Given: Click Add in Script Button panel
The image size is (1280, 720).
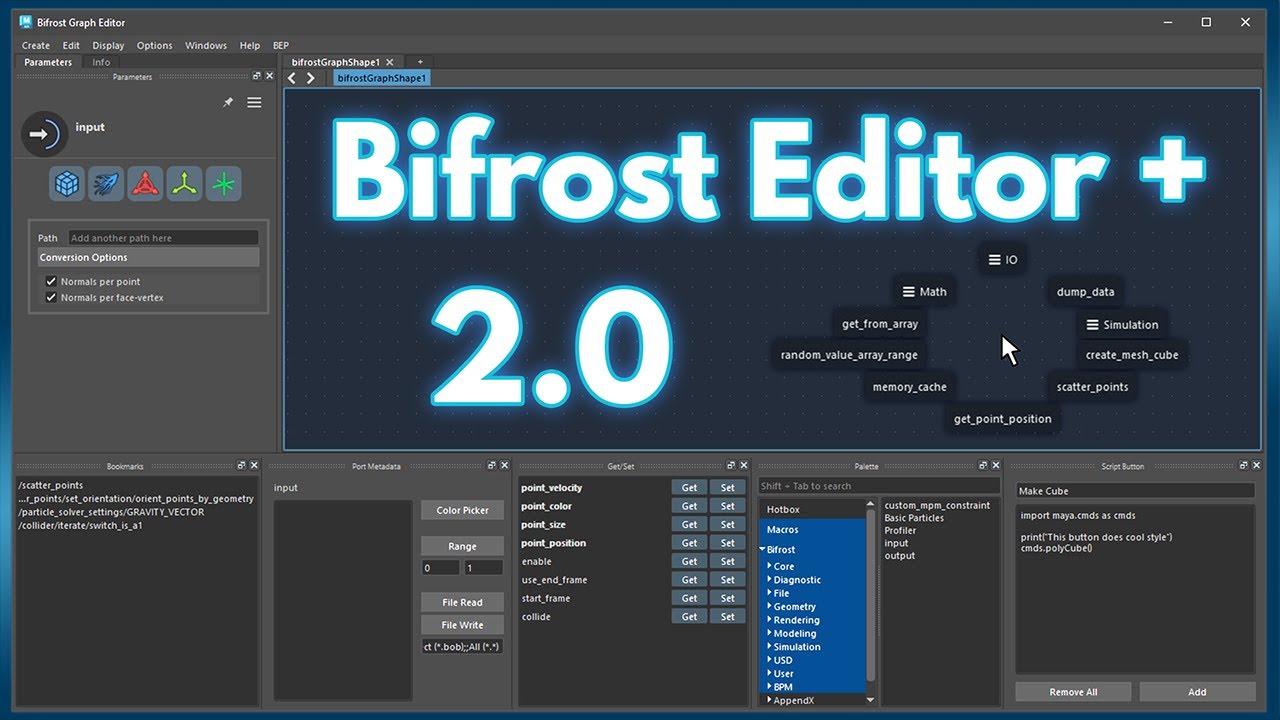Looking at the screenshot, I should tap(1197, 692).
